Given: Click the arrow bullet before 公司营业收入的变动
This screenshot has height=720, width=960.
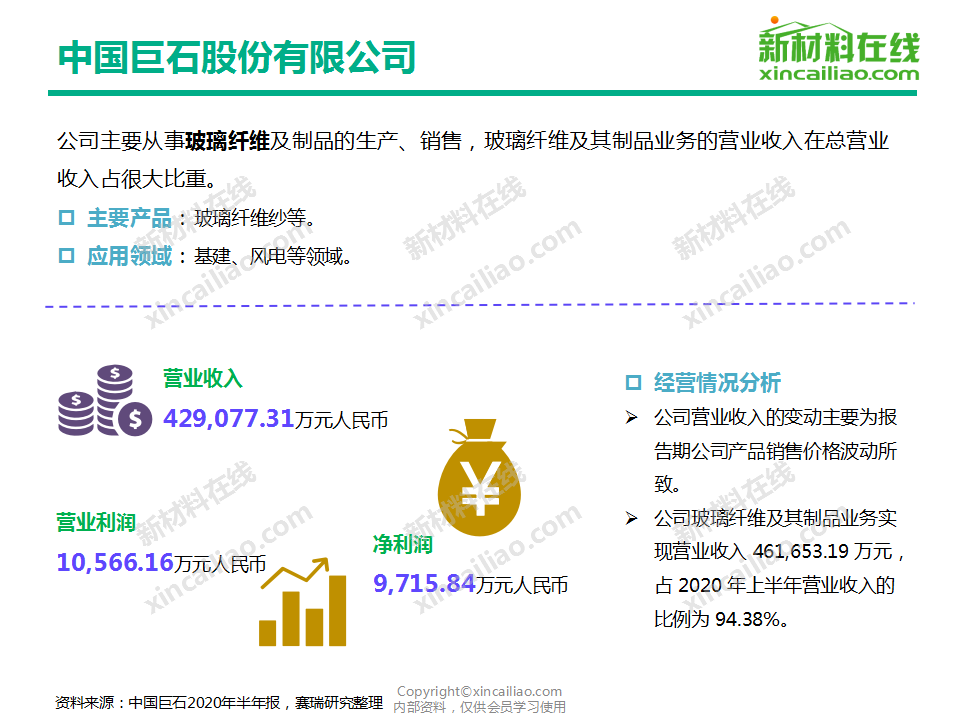Looking at the screenshot, I should [x=631, y=418].
